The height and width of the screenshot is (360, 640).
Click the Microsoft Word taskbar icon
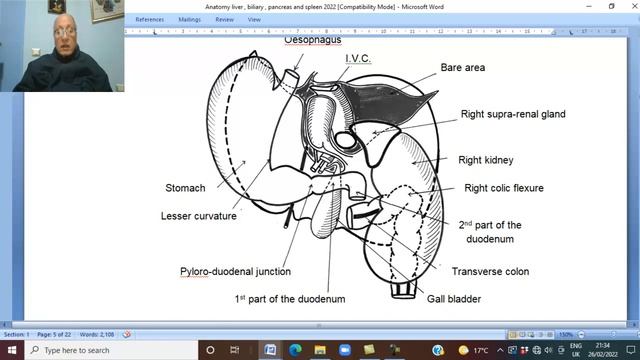coord(270,350)
